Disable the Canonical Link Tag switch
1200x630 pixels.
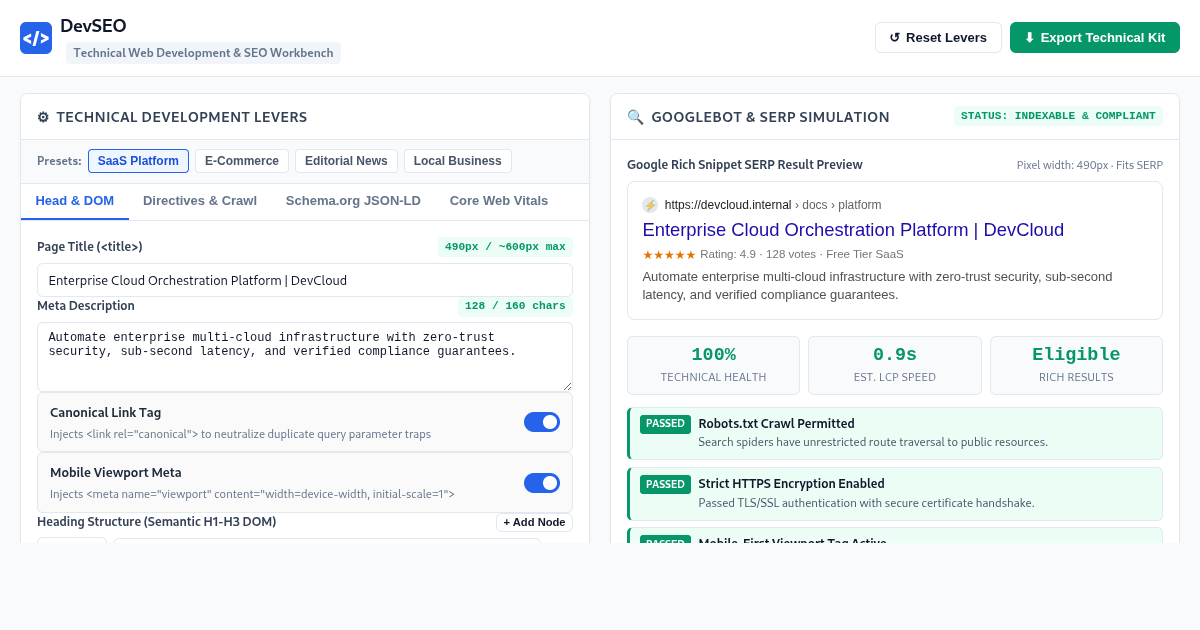coord(542,422)
